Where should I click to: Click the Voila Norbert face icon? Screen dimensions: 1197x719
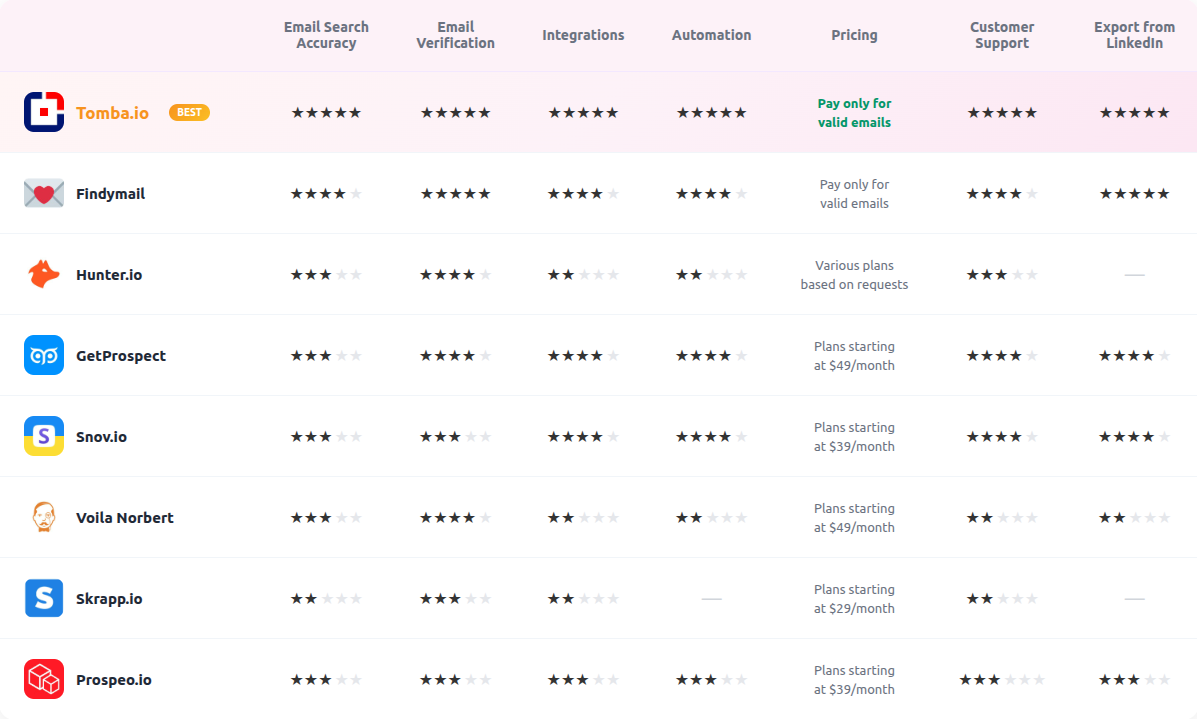point(44,517)
